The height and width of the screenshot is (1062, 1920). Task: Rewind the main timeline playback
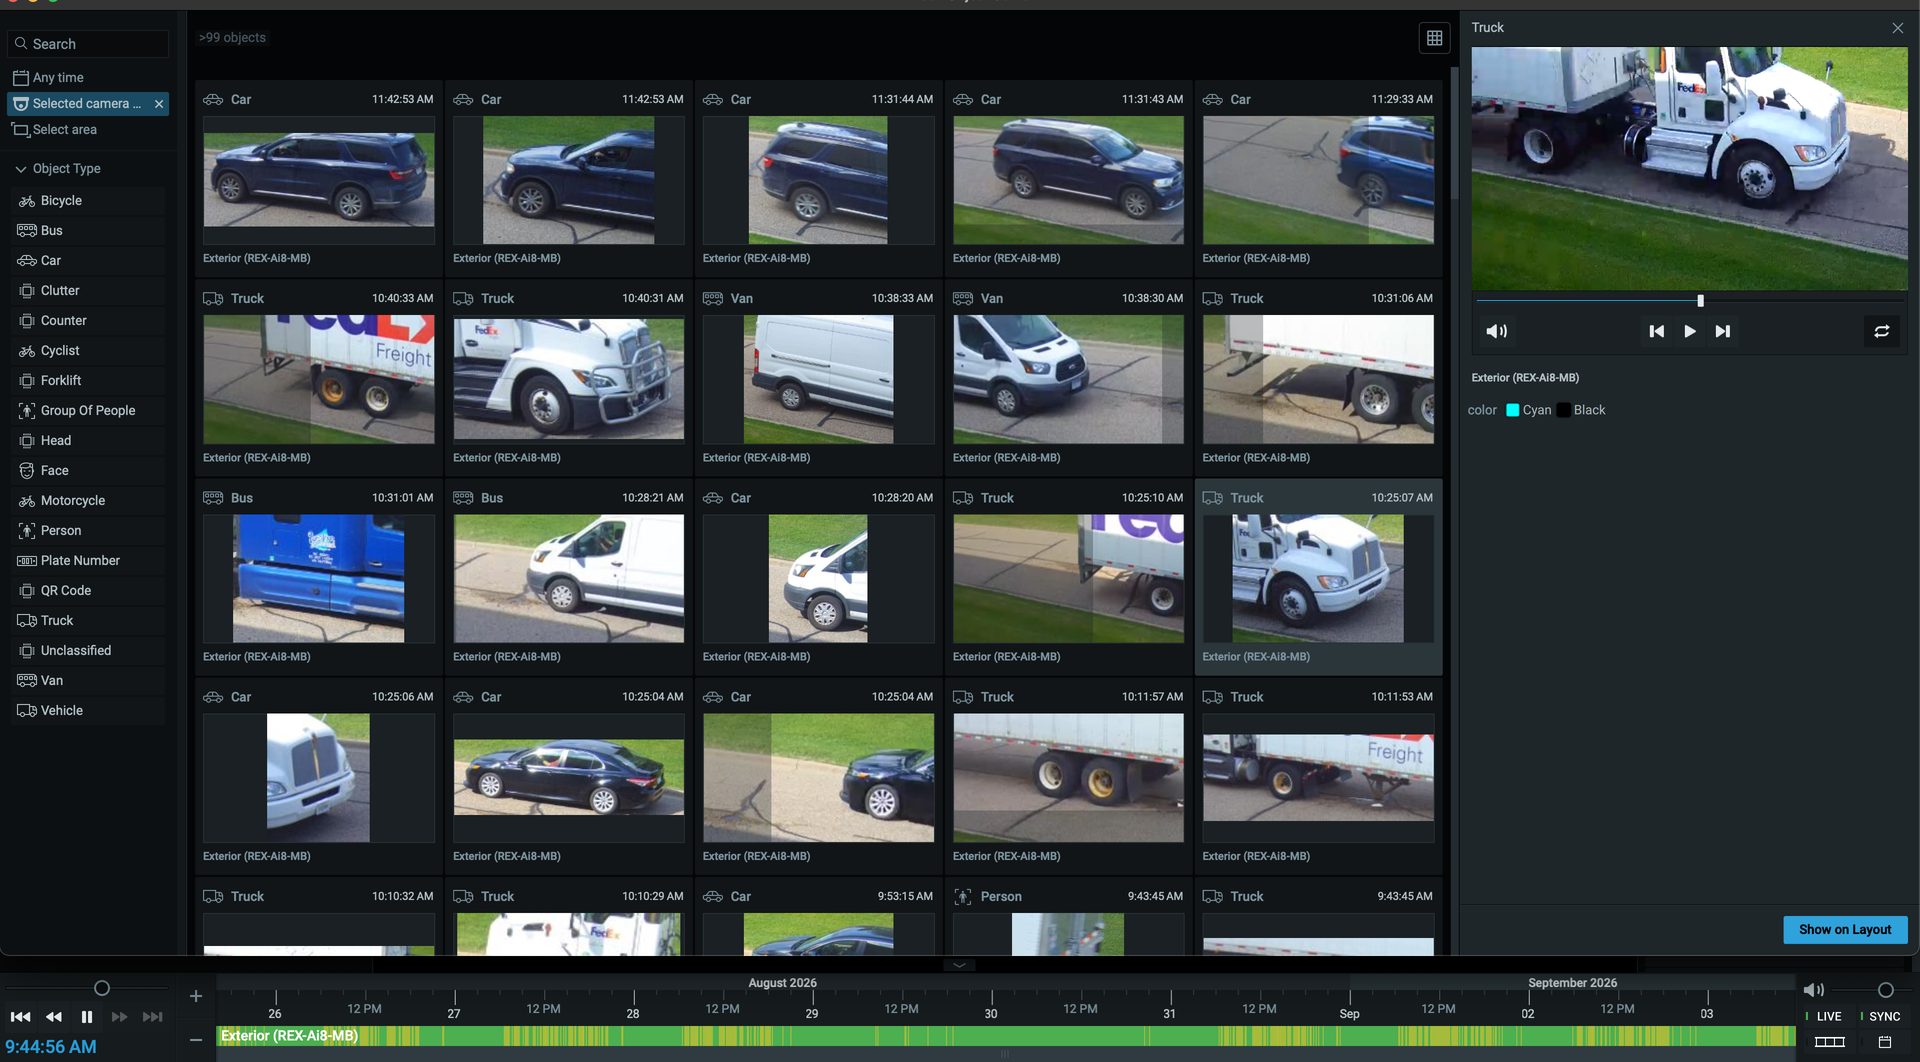tap(54, 1017)
